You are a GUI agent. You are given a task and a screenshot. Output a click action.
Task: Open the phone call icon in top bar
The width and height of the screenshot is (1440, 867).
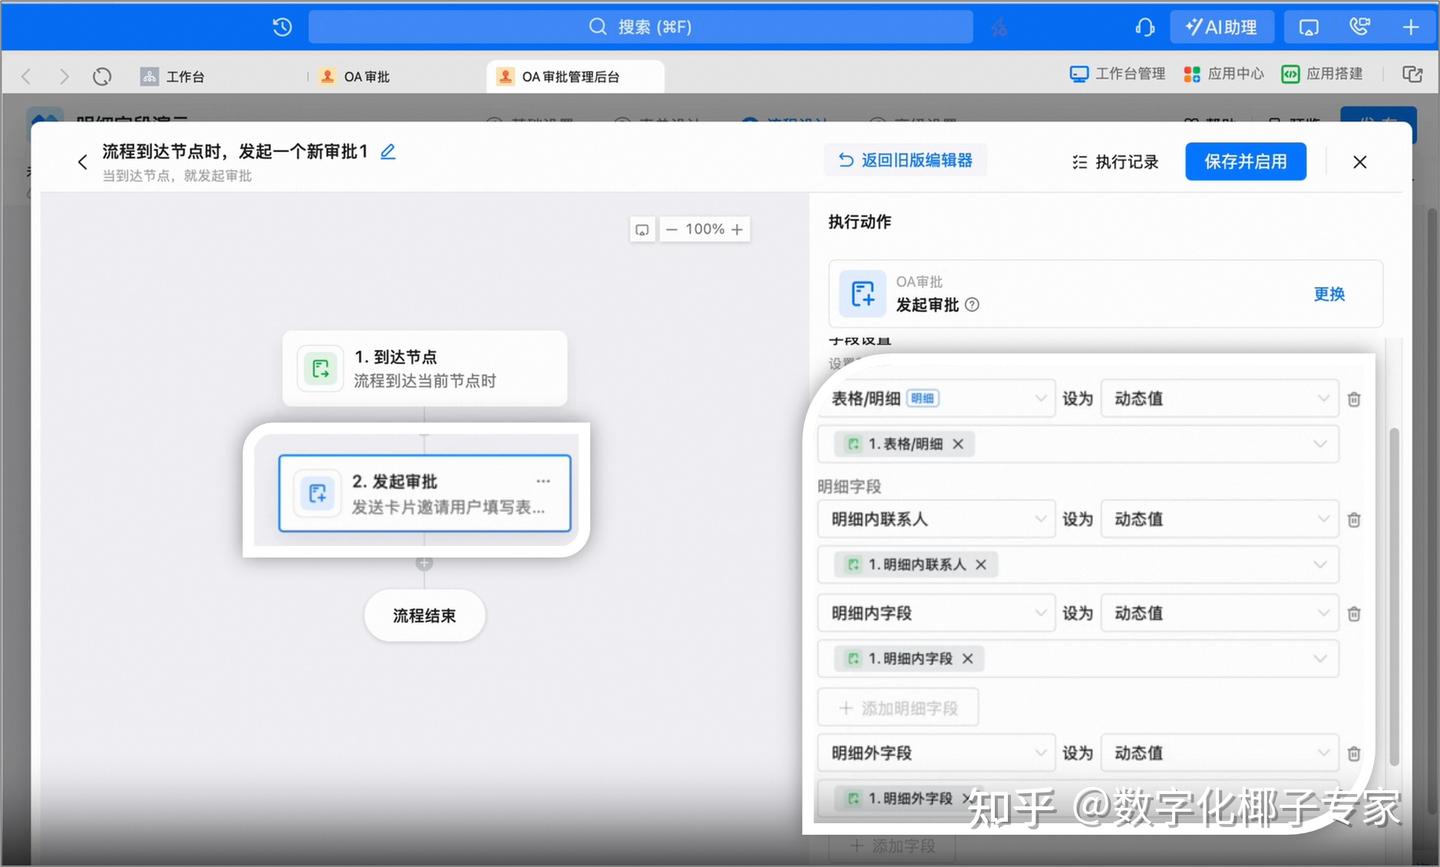coord(1360,27)
